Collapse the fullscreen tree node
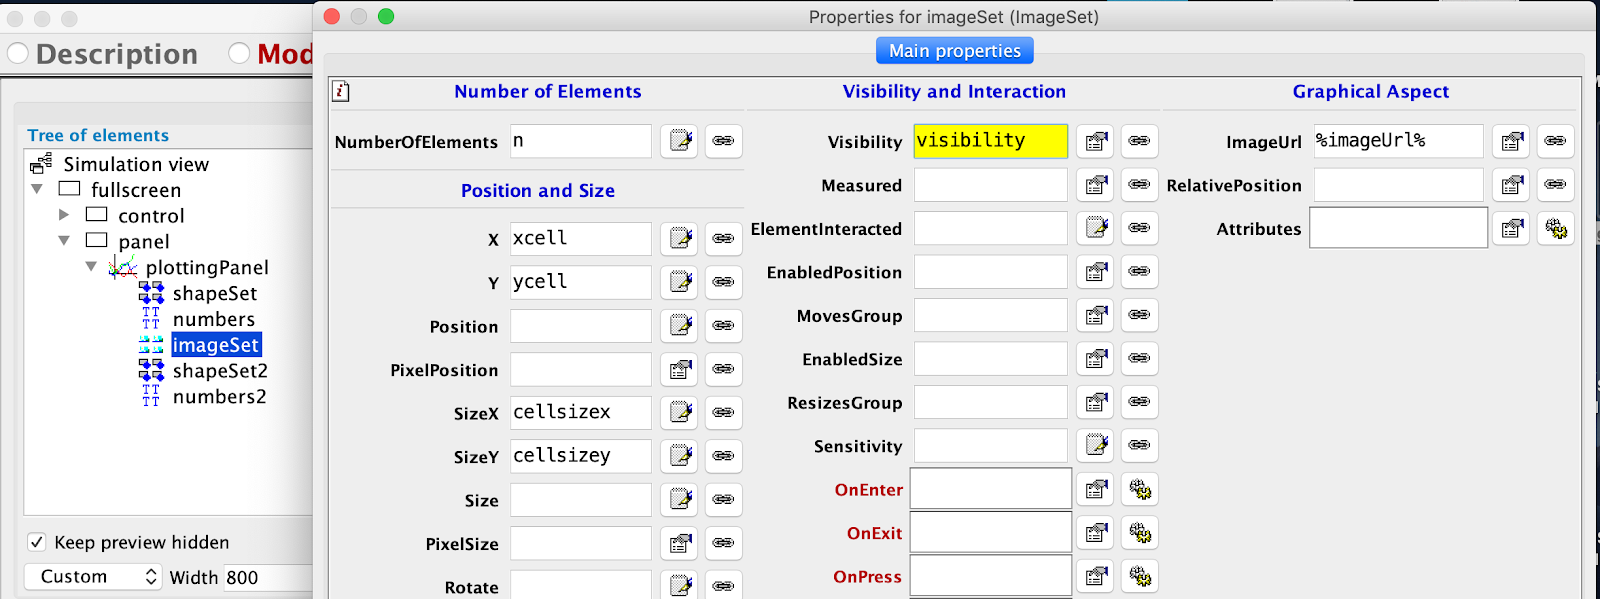The height and width of the screenshot is (599, 1600). [37, 189]
